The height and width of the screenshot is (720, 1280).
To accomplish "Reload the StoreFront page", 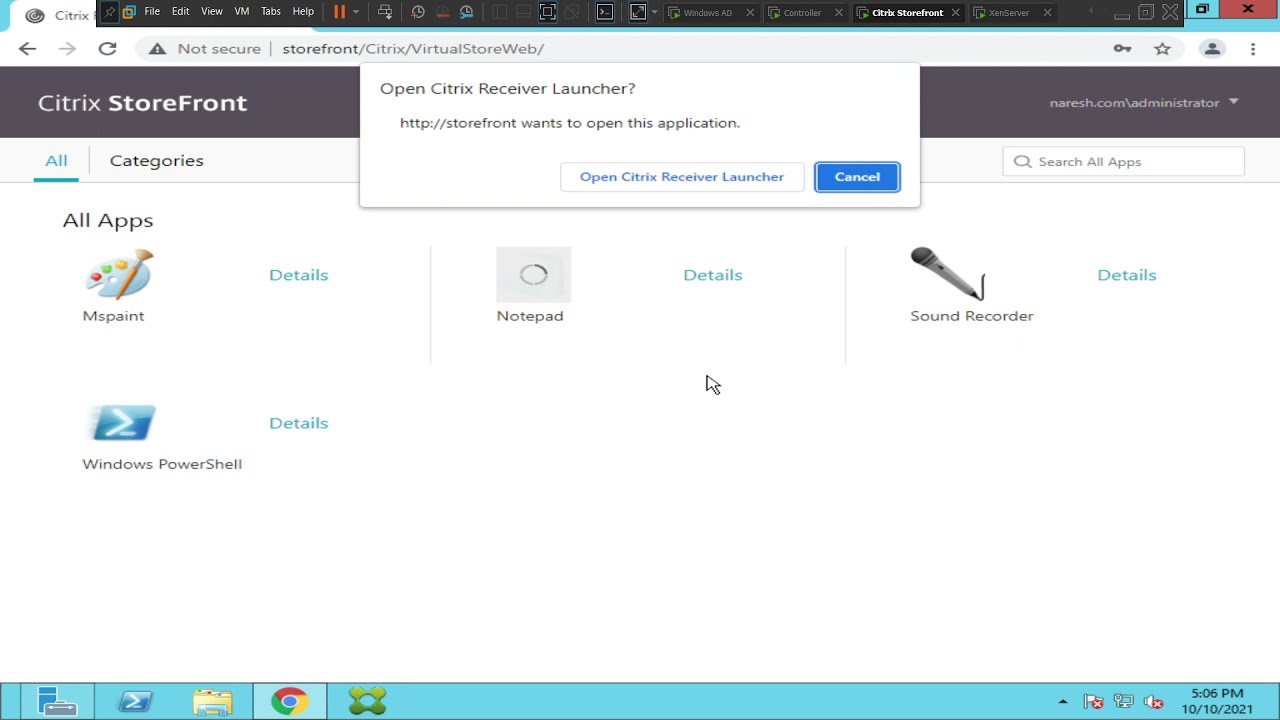I will click(x=107, y=48).
